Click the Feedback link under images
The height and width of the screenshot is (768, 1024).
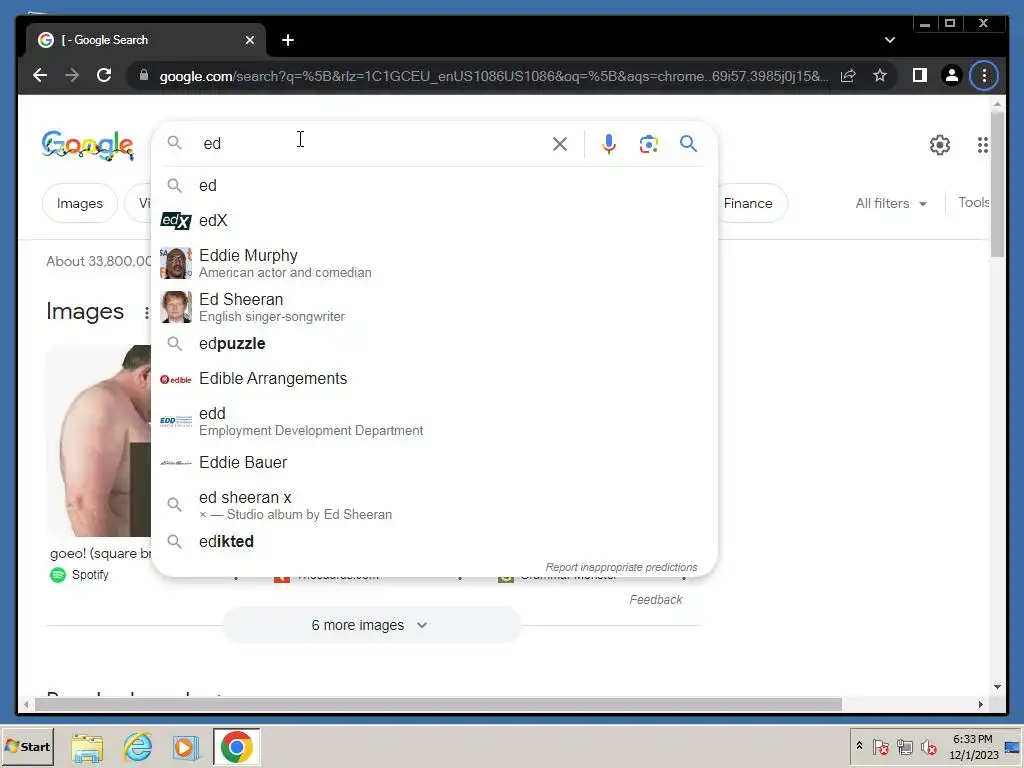coord(656,600)
